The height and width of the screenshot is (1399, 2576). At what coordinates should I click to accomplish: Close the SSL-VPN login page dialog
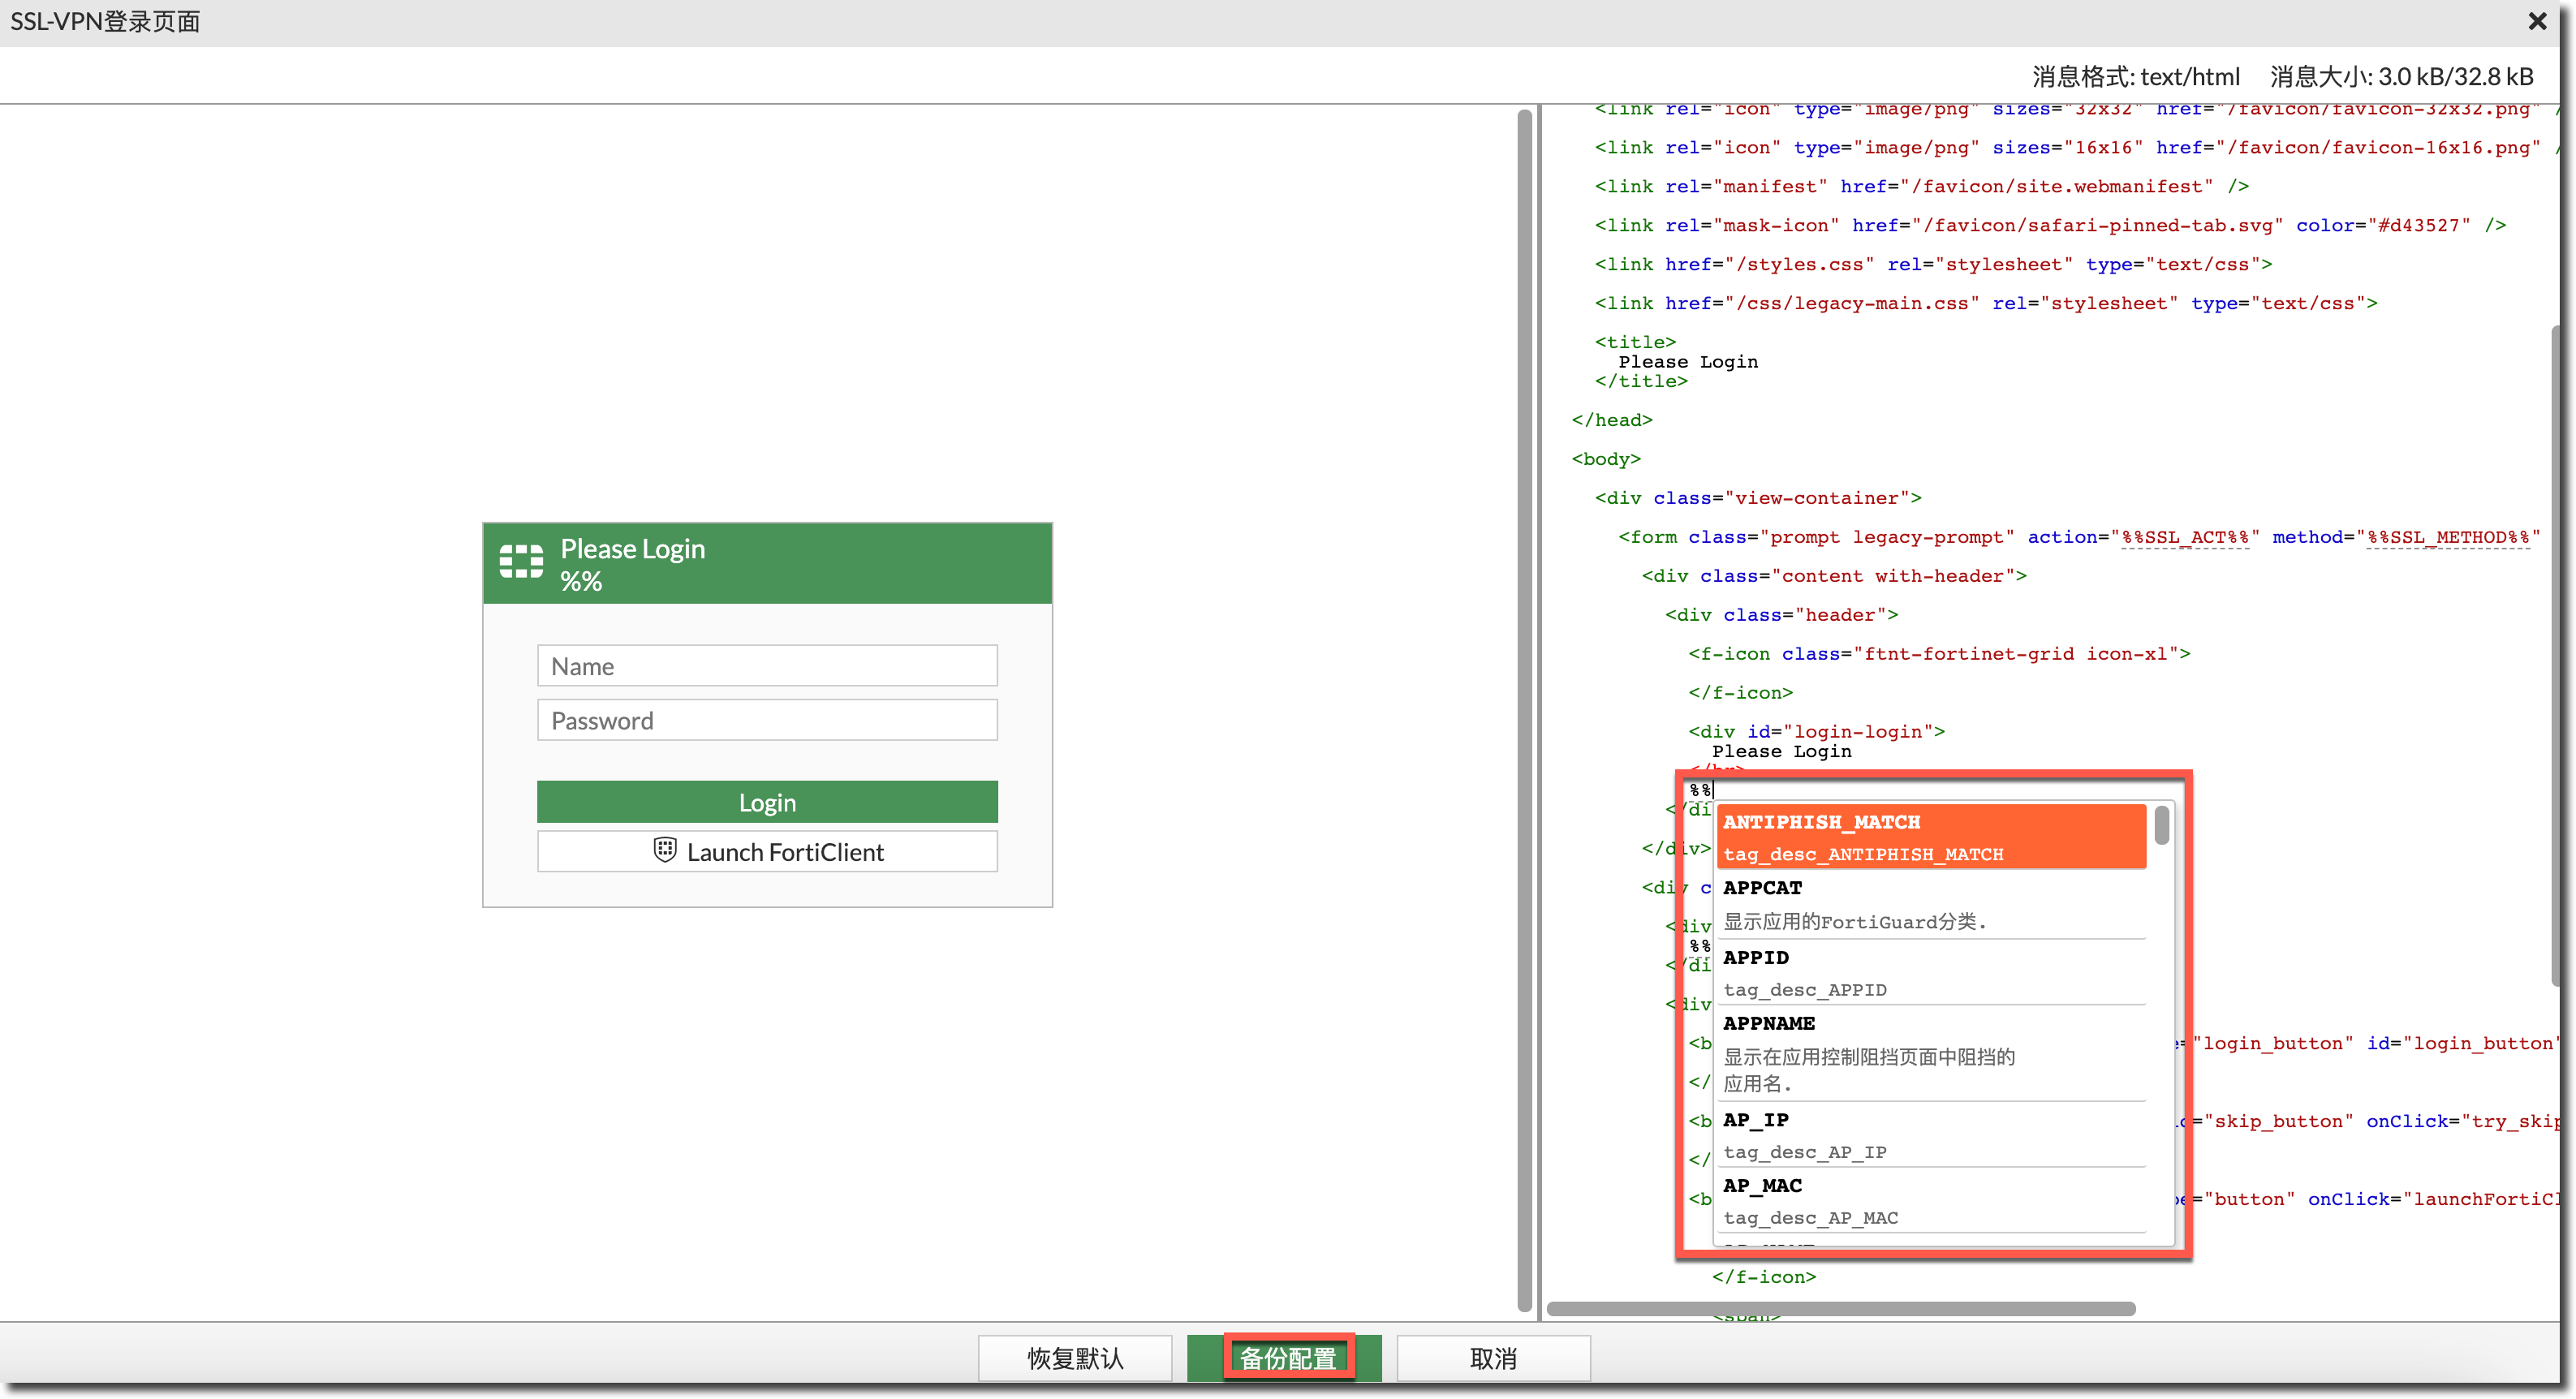coord(2537,21)
